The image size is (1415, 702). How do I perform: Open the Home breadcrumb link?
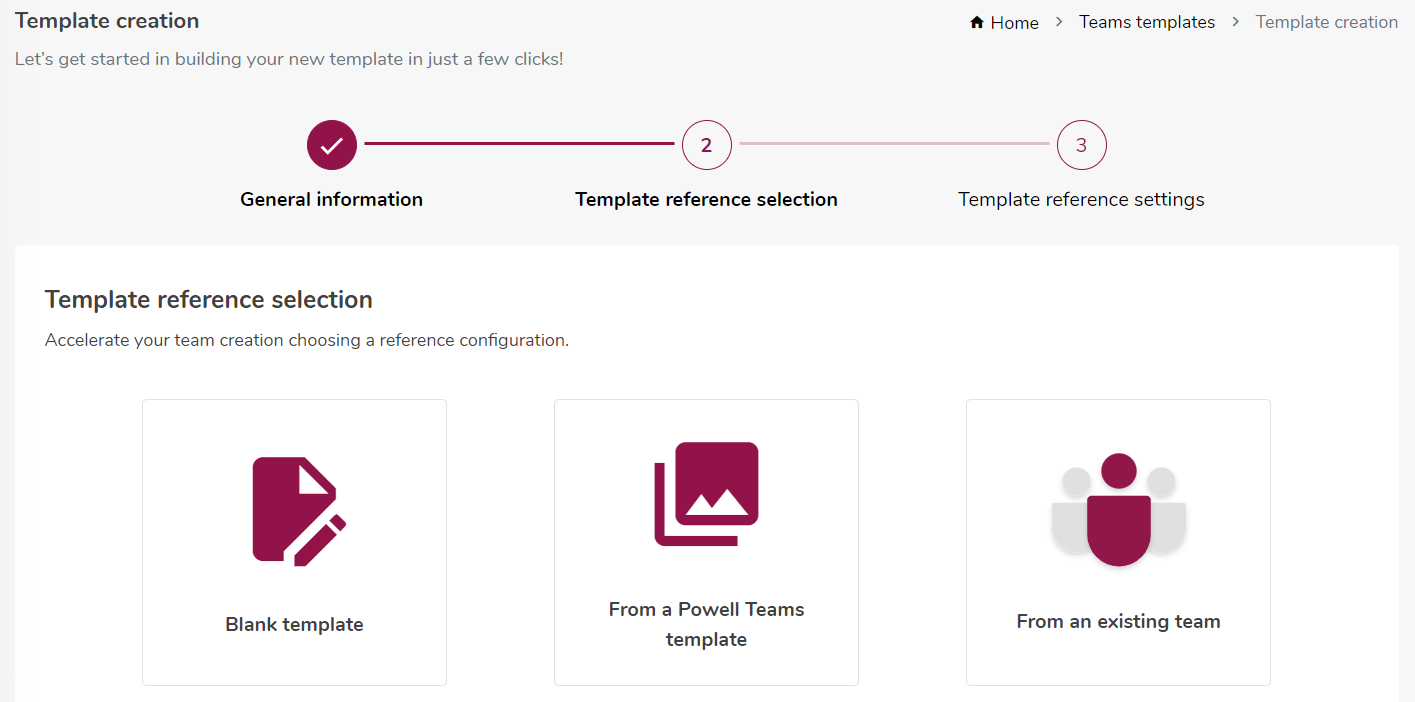[1012, 21]
